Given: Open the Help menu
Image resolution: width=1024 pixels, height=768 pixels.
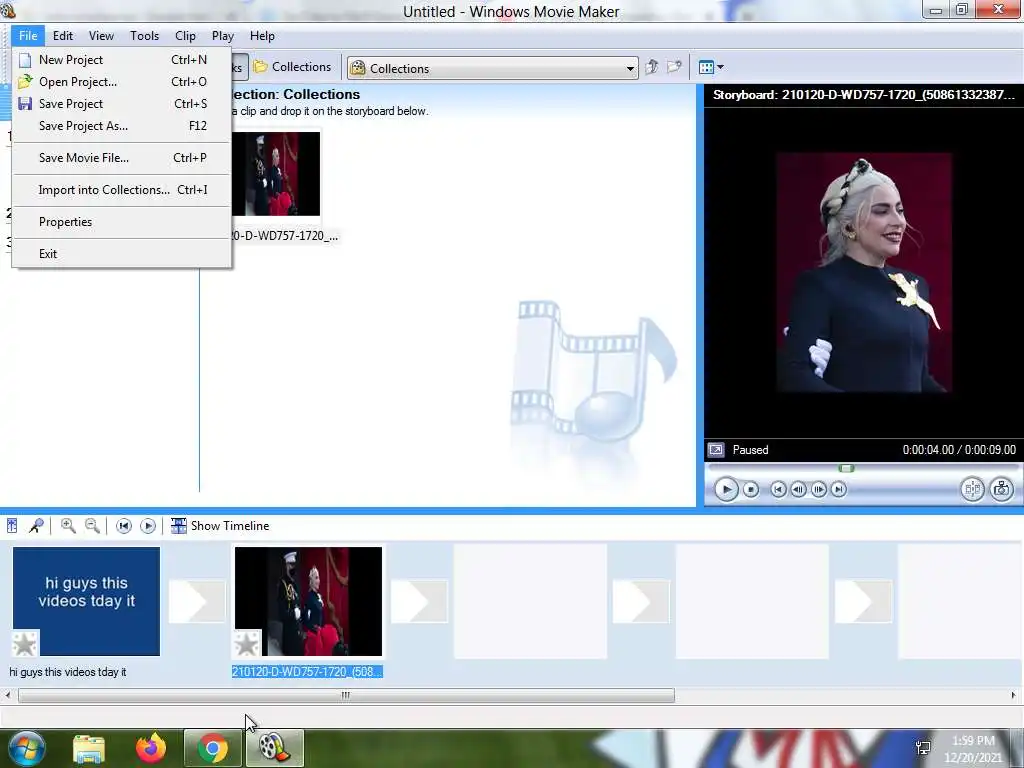Looking at the screenshot, I should tap(262, 36).
